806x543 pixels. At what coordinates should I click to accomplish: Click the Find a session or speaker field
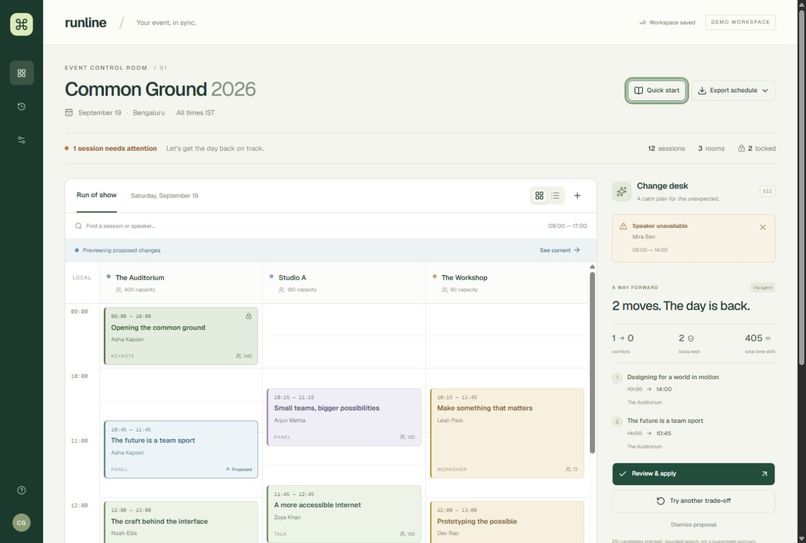(x=308, y=226)
